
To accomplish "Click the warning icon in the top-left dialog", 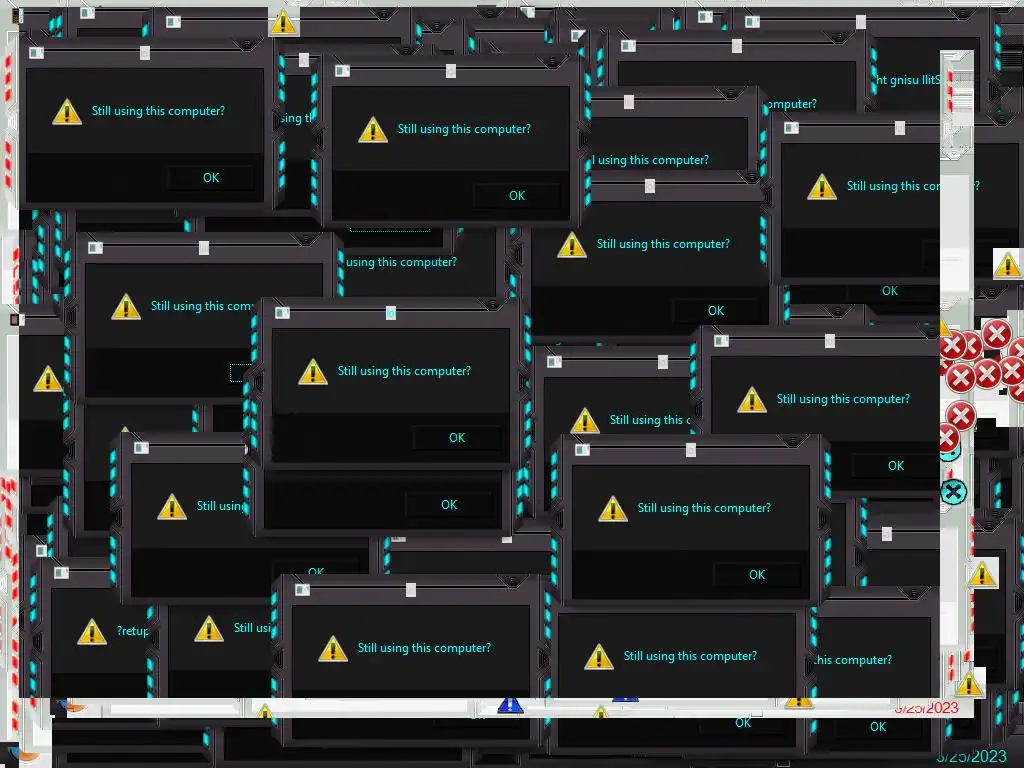I will [x=67, y=112].
